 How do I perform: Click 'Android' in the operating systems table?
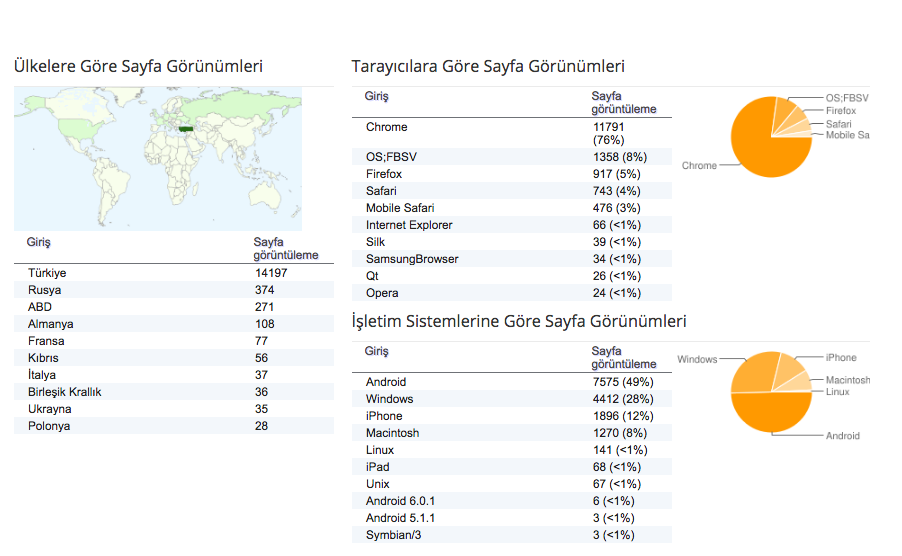point(386,382)
